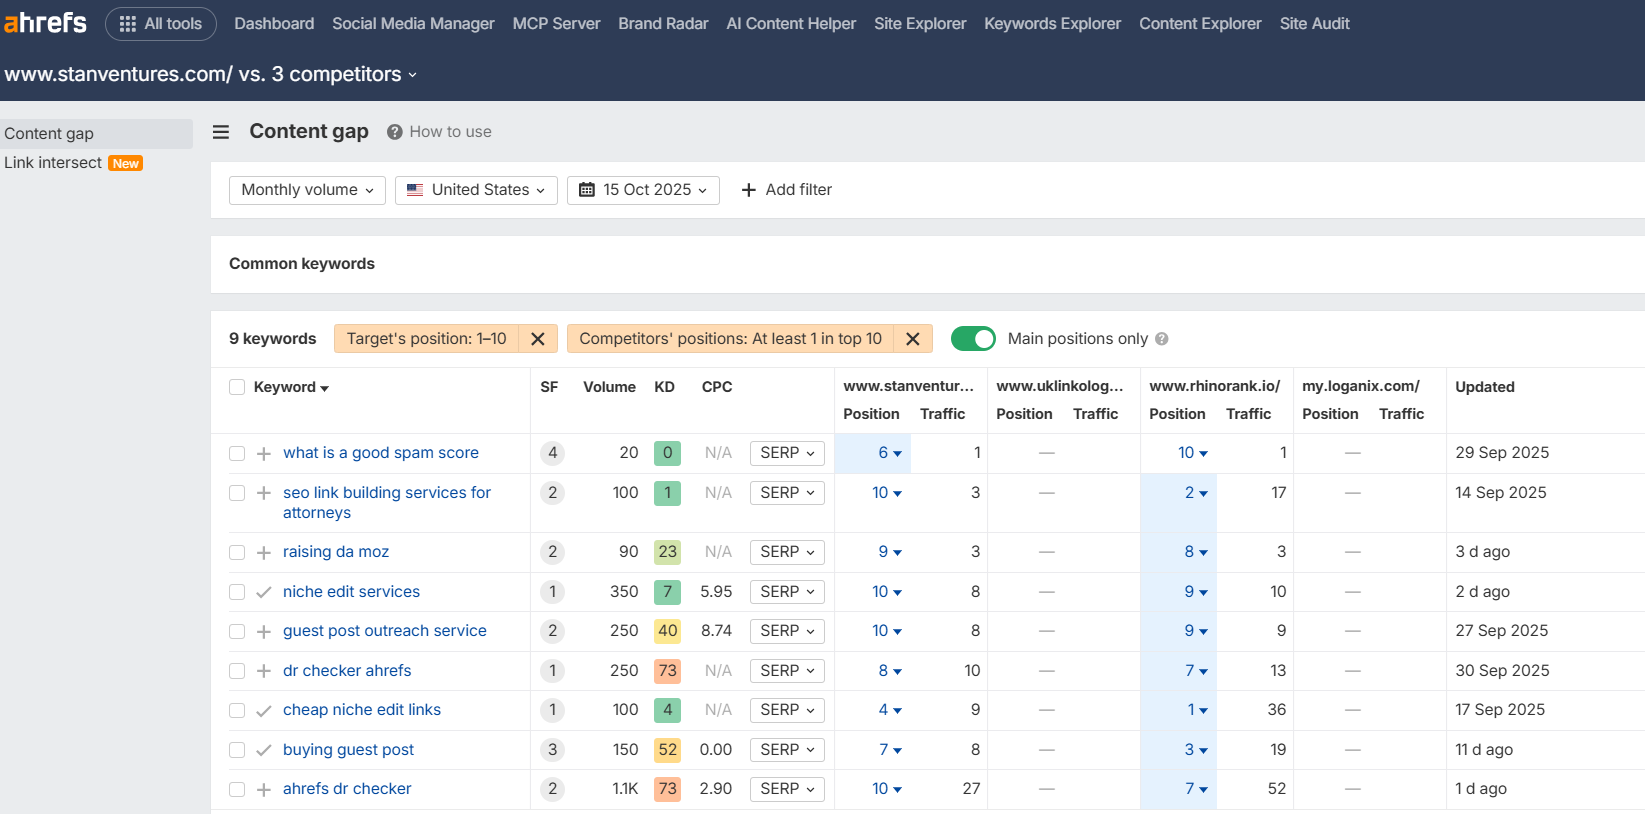Click checkmark icon next to niche edit services
The width and height of the screenshot is (1645, 814).
coord(264,592)
